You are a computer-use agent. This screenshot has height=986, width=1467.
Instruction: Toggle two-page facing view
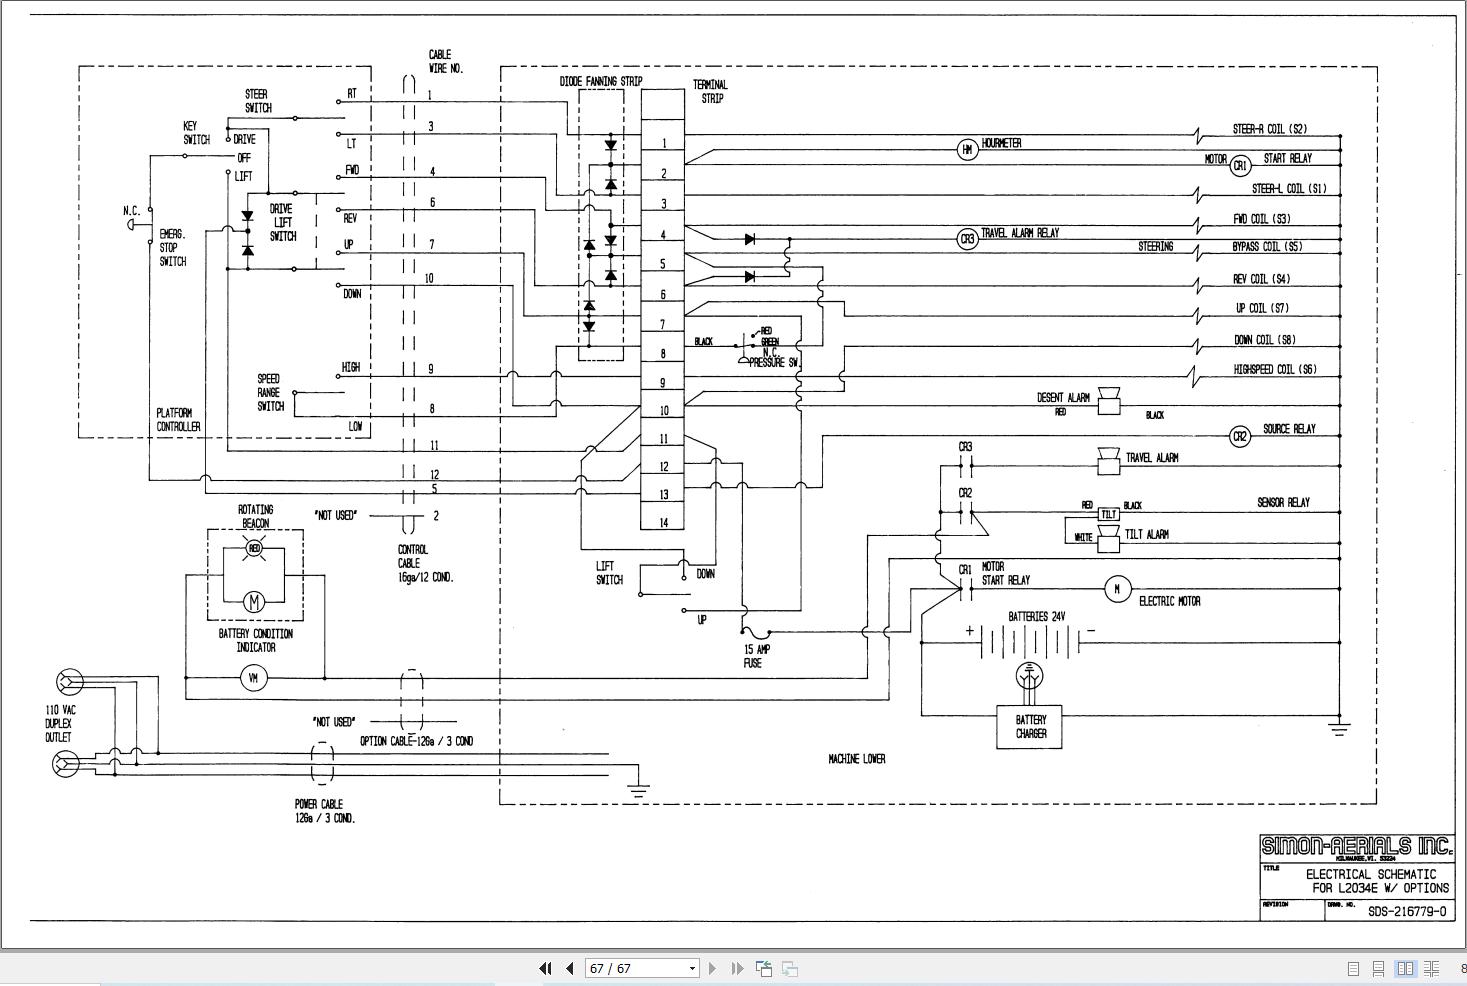point(1405,968)
